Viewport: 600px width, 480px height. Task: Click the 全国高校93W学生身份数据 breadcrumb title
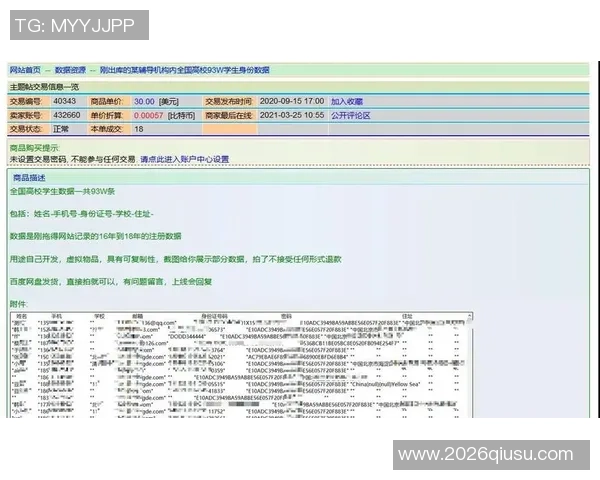[185, 70]
